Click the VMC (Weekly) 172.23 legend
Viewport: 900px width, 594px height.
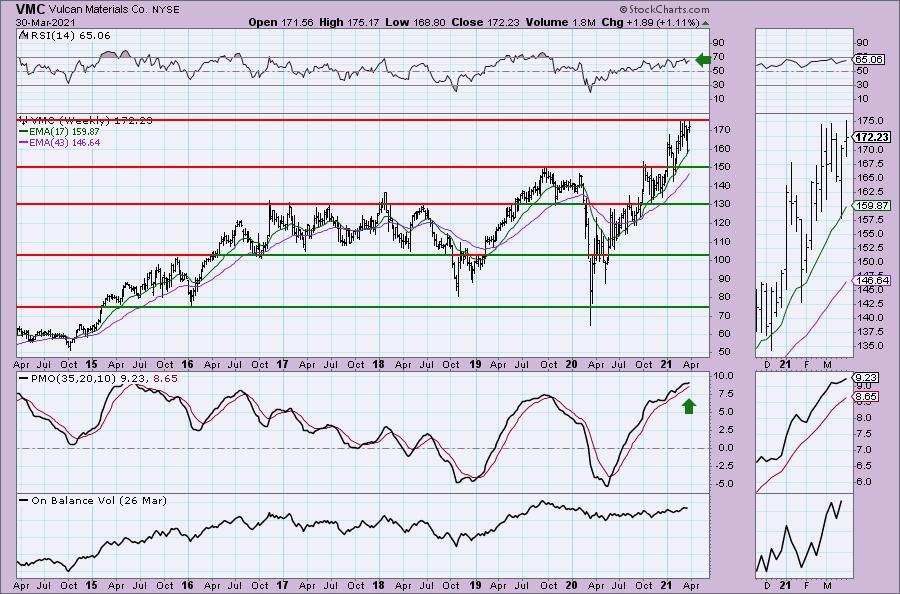[87, 121]
